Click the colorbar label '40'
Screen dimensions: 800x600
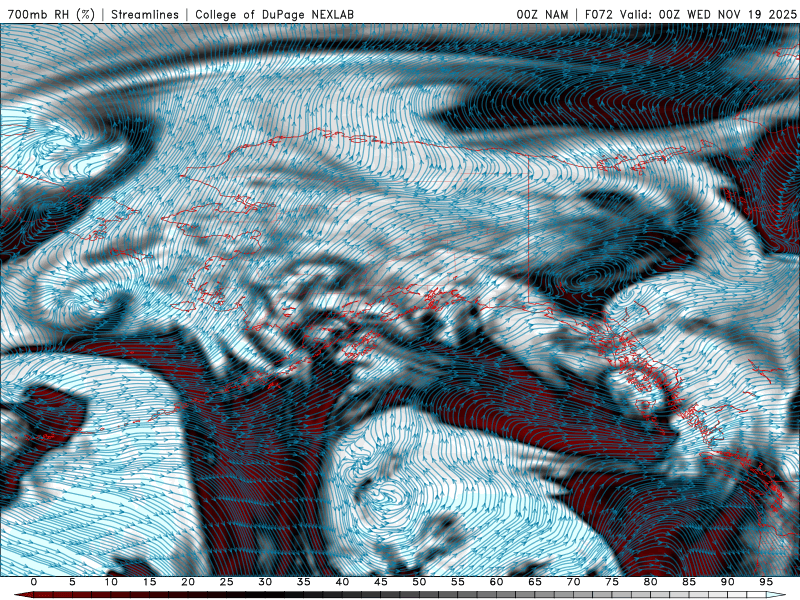[342, 582]
